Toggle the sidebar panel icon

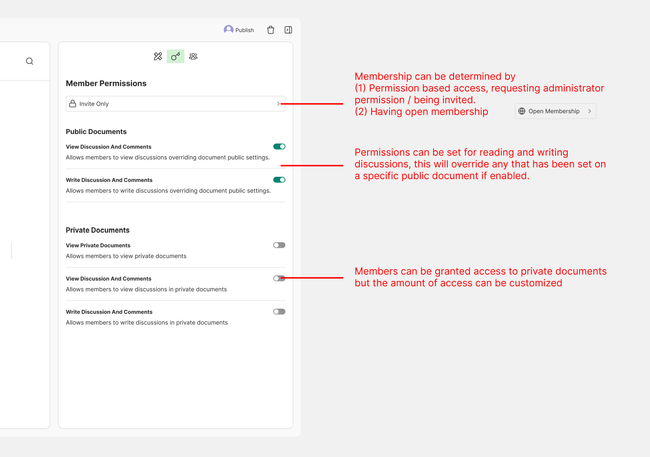pos(288,30)
